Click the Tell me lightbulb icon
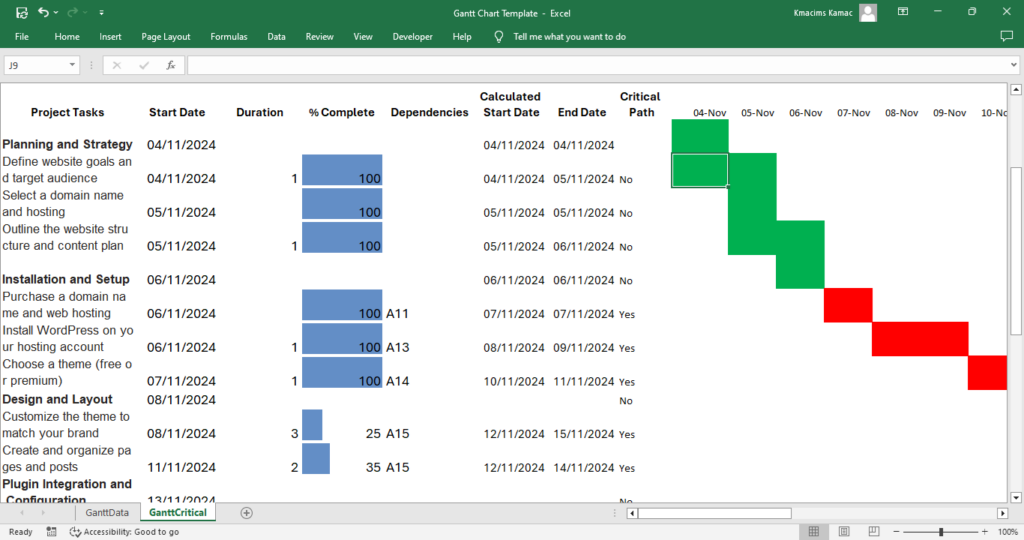 pyautogui.click(x=498, y=37)
